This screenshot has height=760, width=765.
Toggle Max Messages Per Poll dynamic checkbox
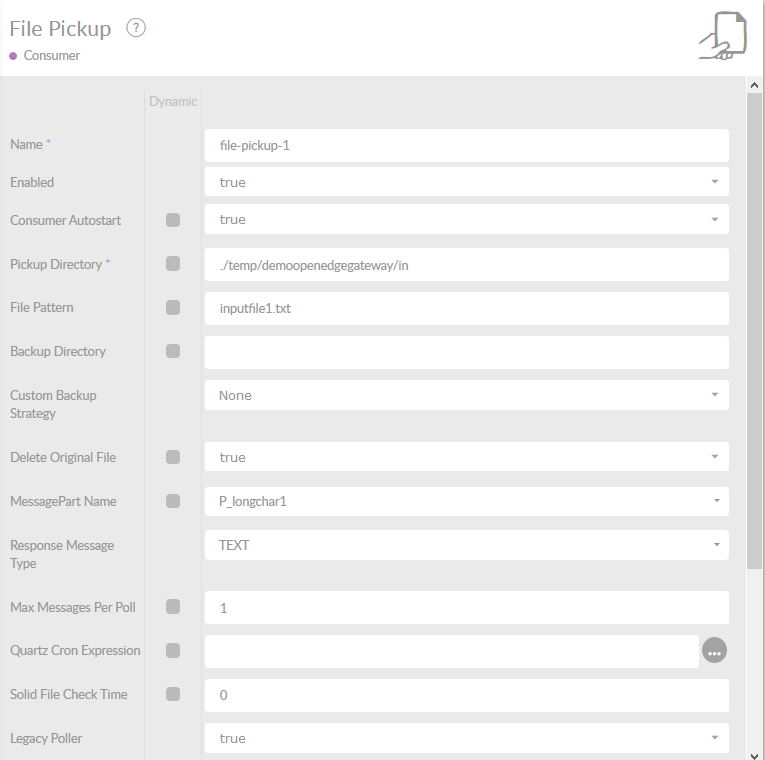tap(173, 607)
